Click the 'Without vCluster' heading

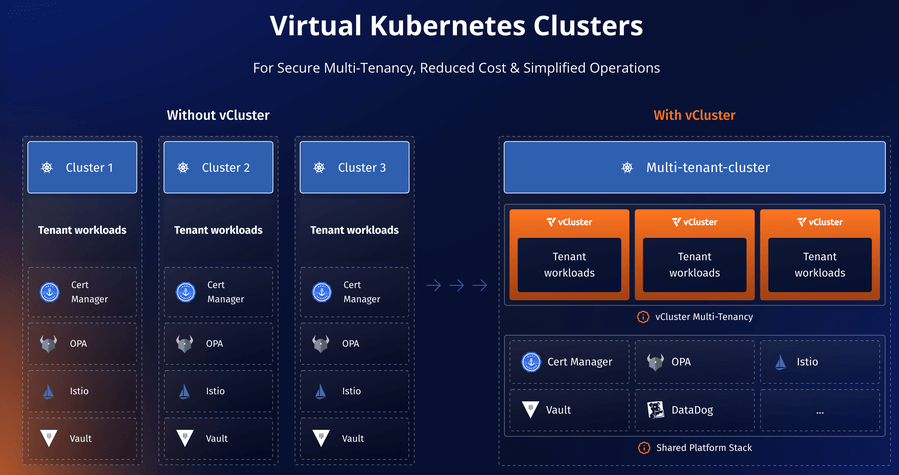[x=218, y=115]
